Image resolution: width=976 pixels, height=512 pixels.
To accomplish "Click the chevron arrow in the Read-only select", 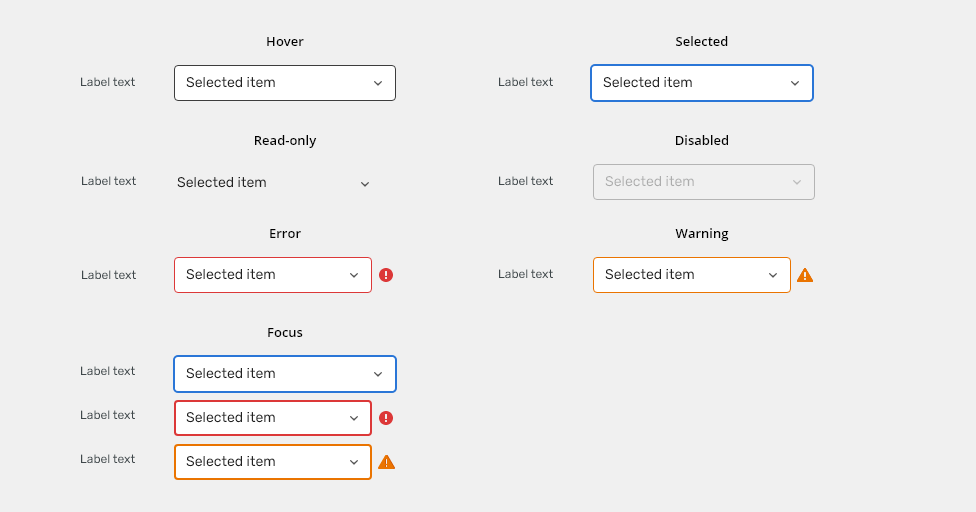I will 365,184.
